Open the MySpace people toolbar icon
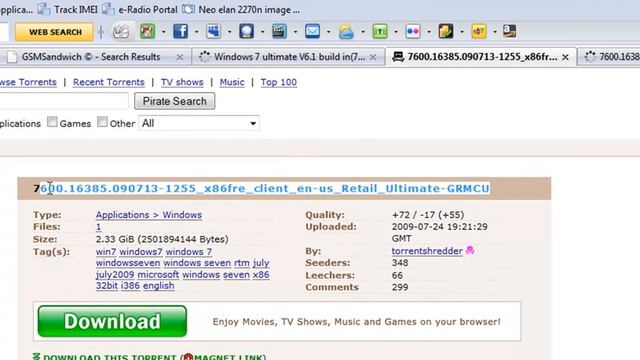 (x=213, y=31)
